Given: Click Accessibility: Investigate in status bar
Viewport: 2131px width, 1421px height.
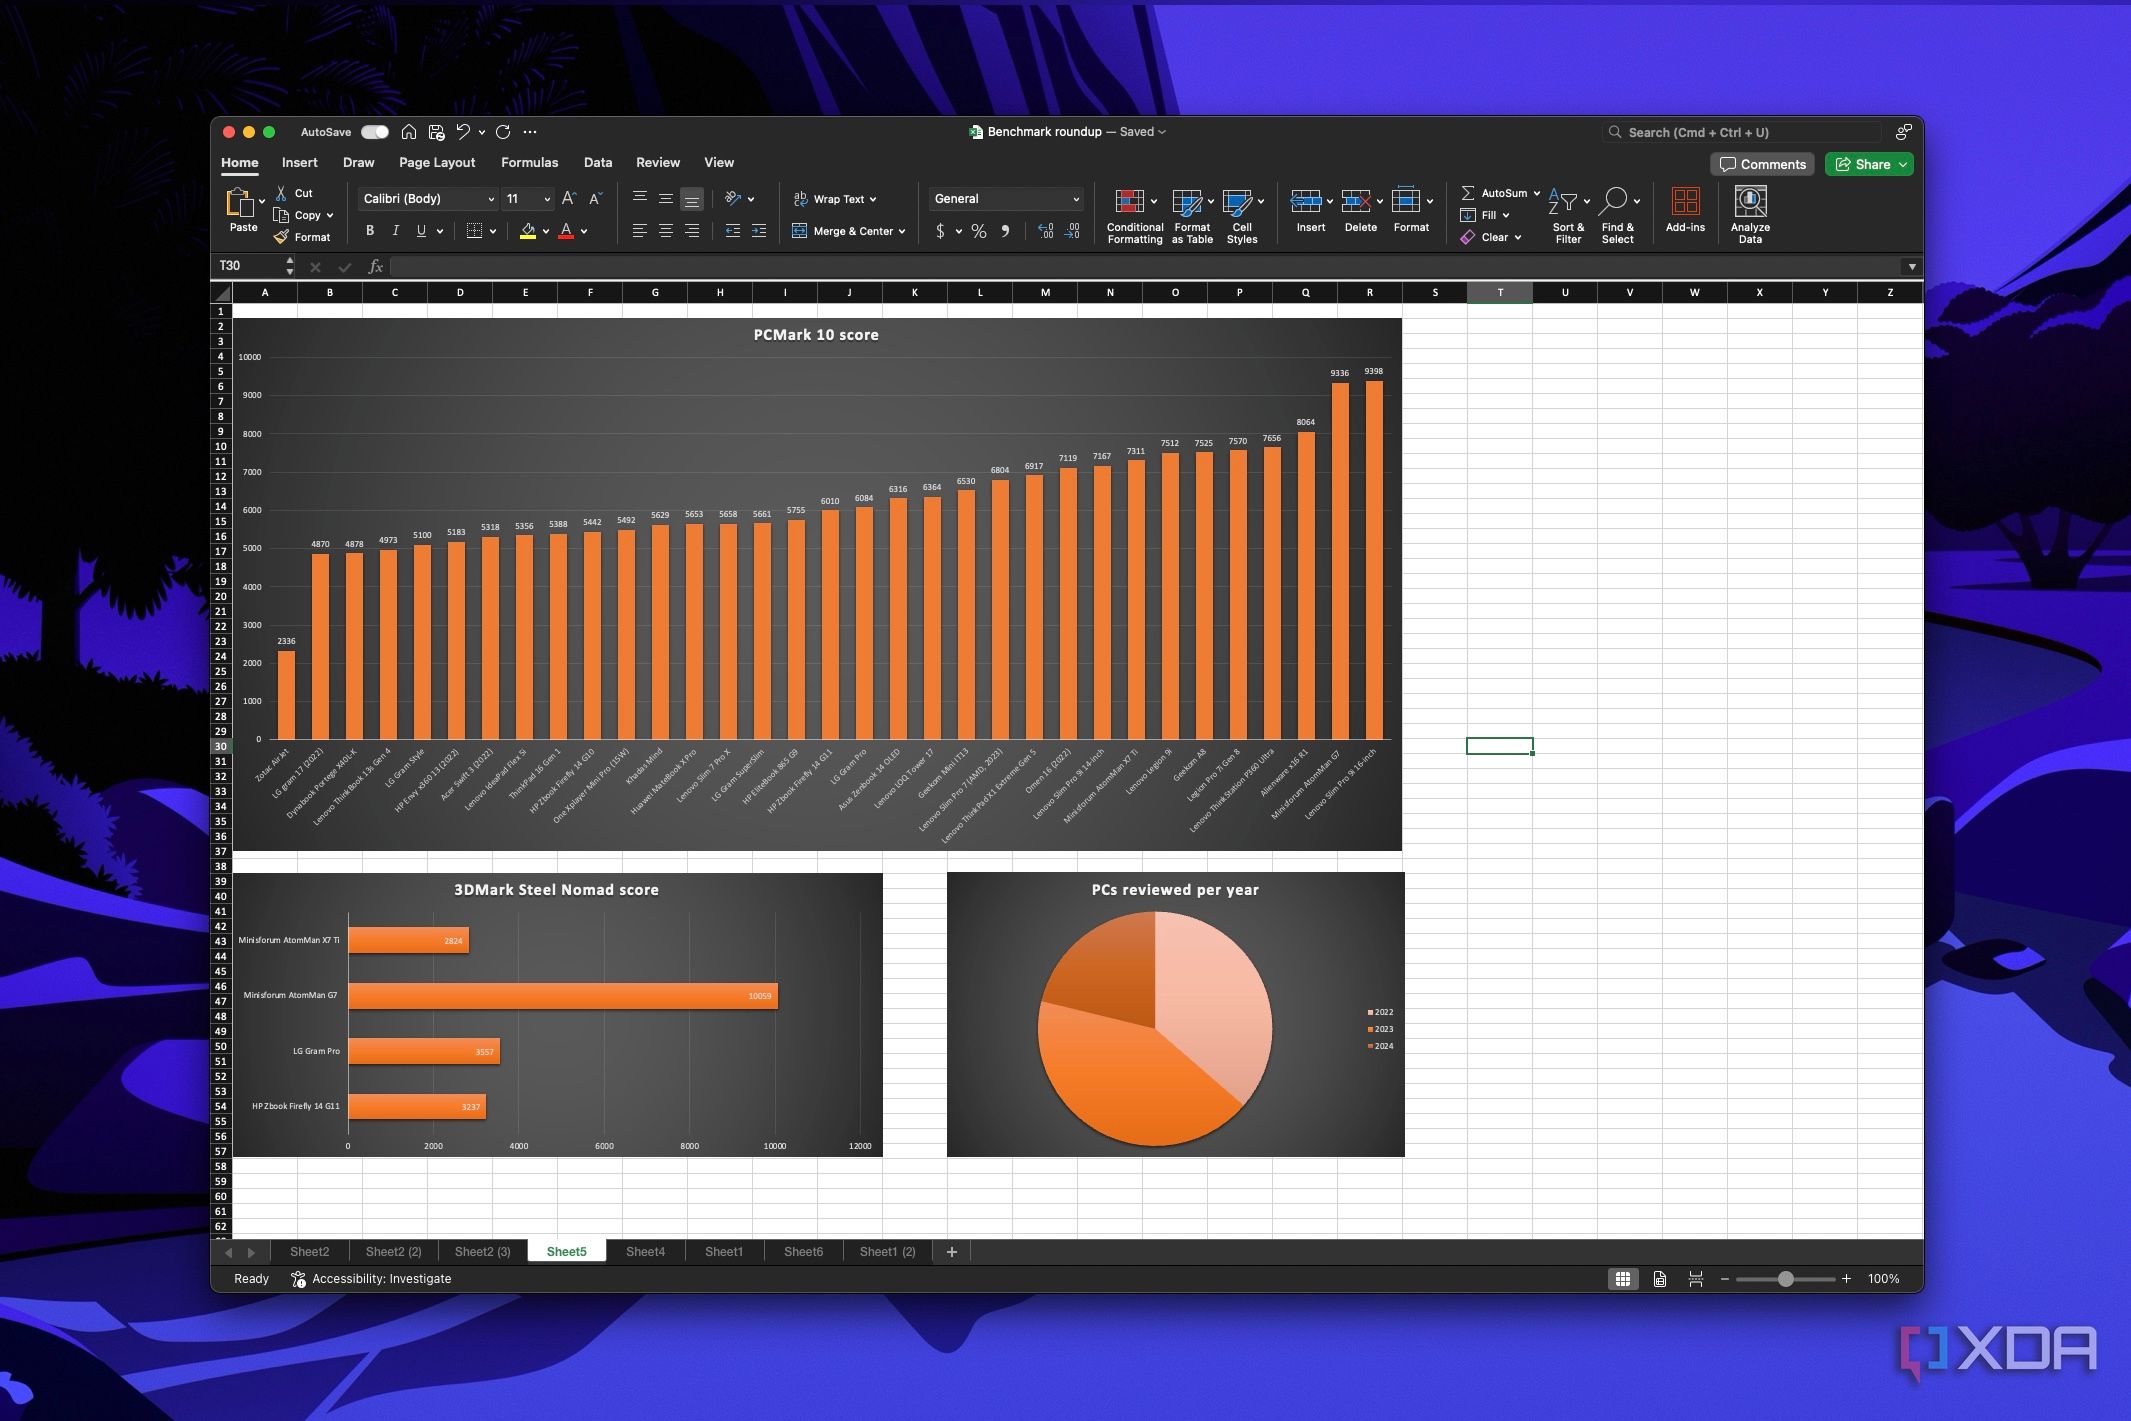Looking at the screenshot, I should tap(371, 1279).
